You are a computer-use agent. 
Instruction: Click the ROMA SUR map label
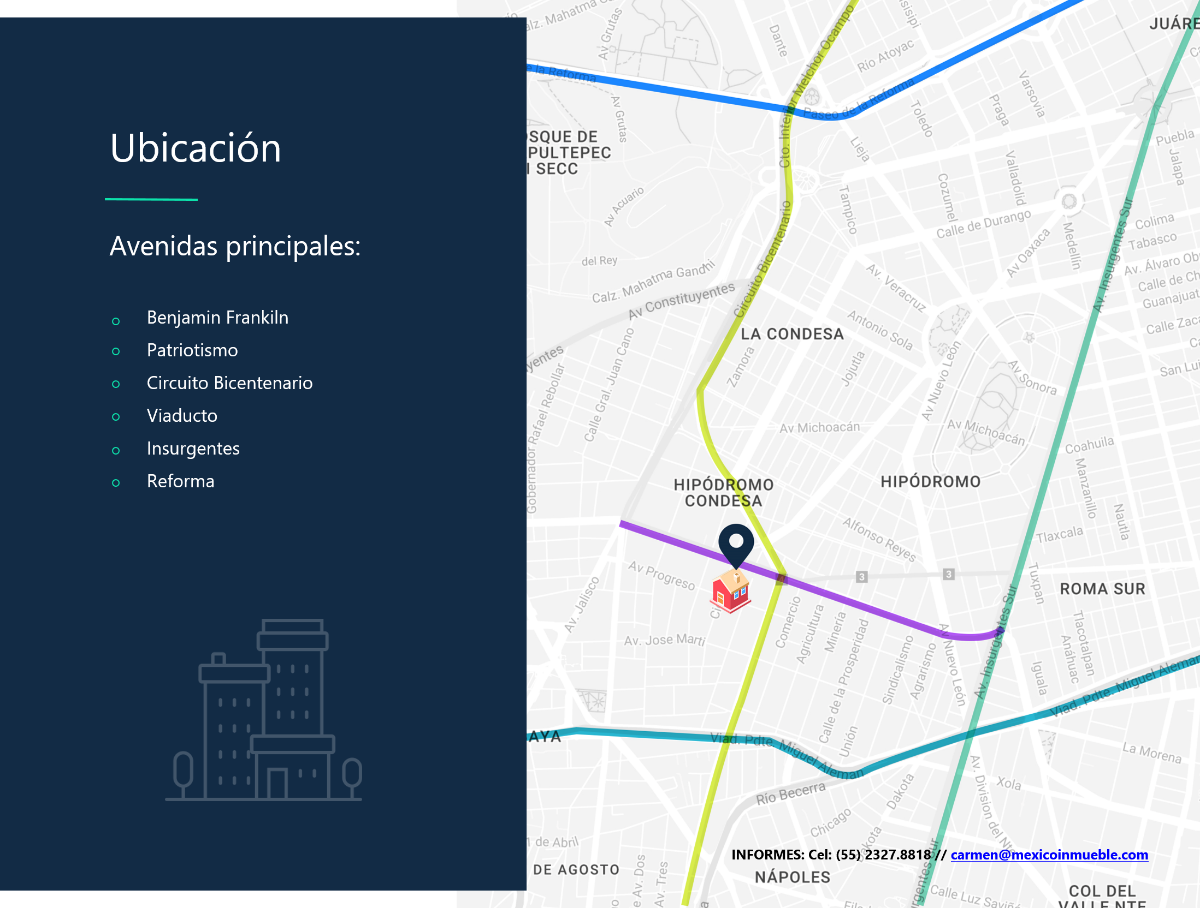[x=1102, y=589]
